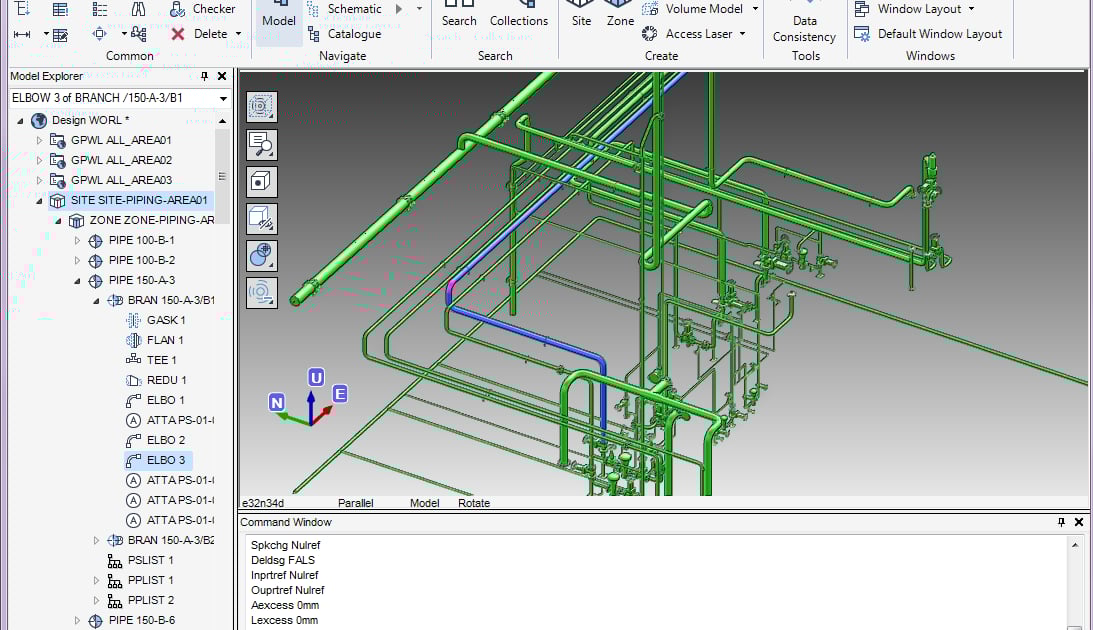Expand the PIPE 100-B-1 tree node
This screenshot has width=1093, height=630.
pos(76,240)
